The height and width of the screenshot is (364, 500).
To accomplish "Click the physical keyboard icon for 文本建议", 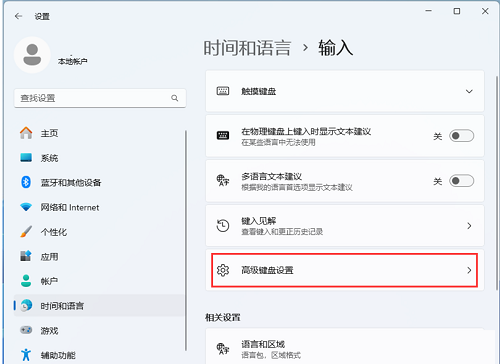I will point(223,136).
